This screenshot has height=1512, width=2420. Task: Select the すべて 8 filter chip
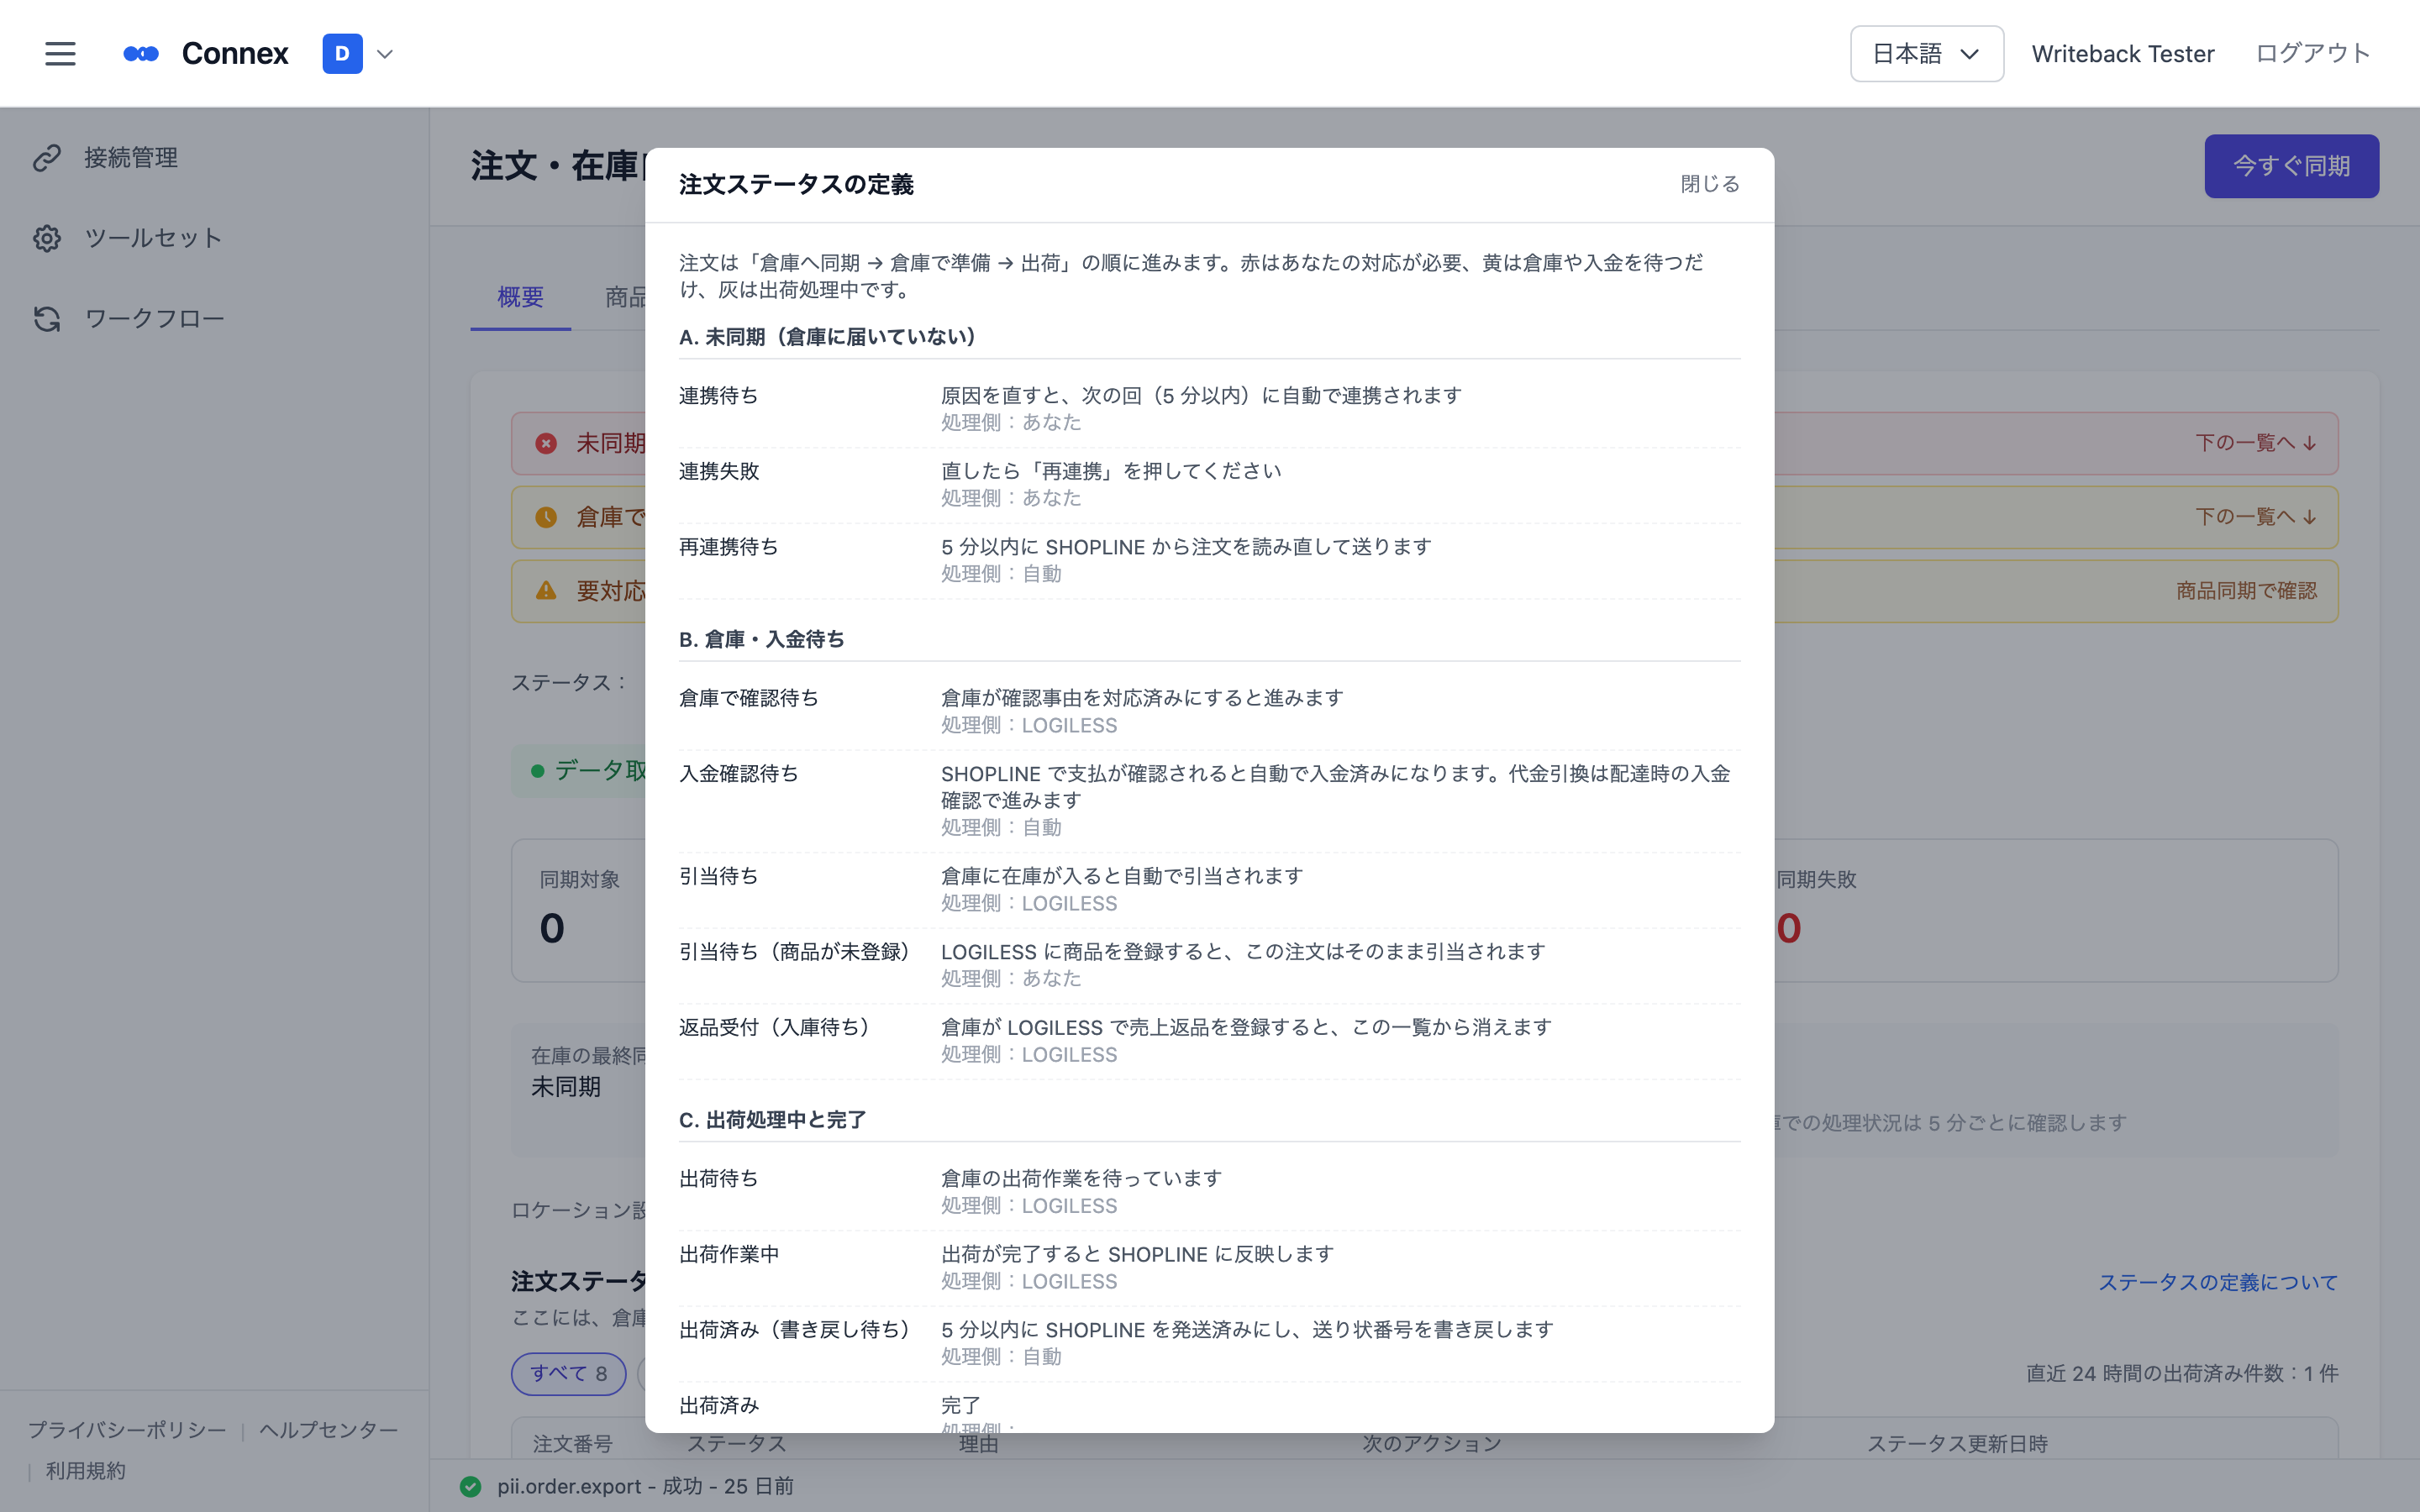[568, 1373]
